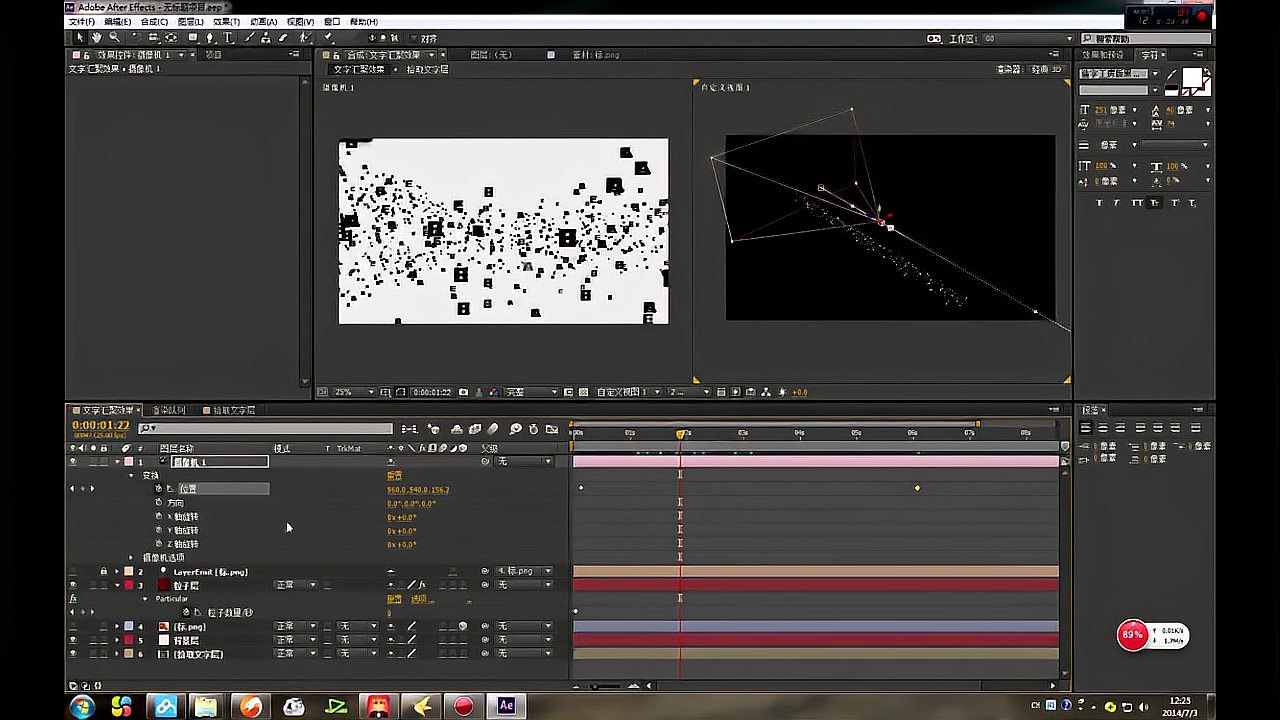Switch to the 渲染队列 tab
Viewport: 1280px width, 720px height.
pos(169,410)
